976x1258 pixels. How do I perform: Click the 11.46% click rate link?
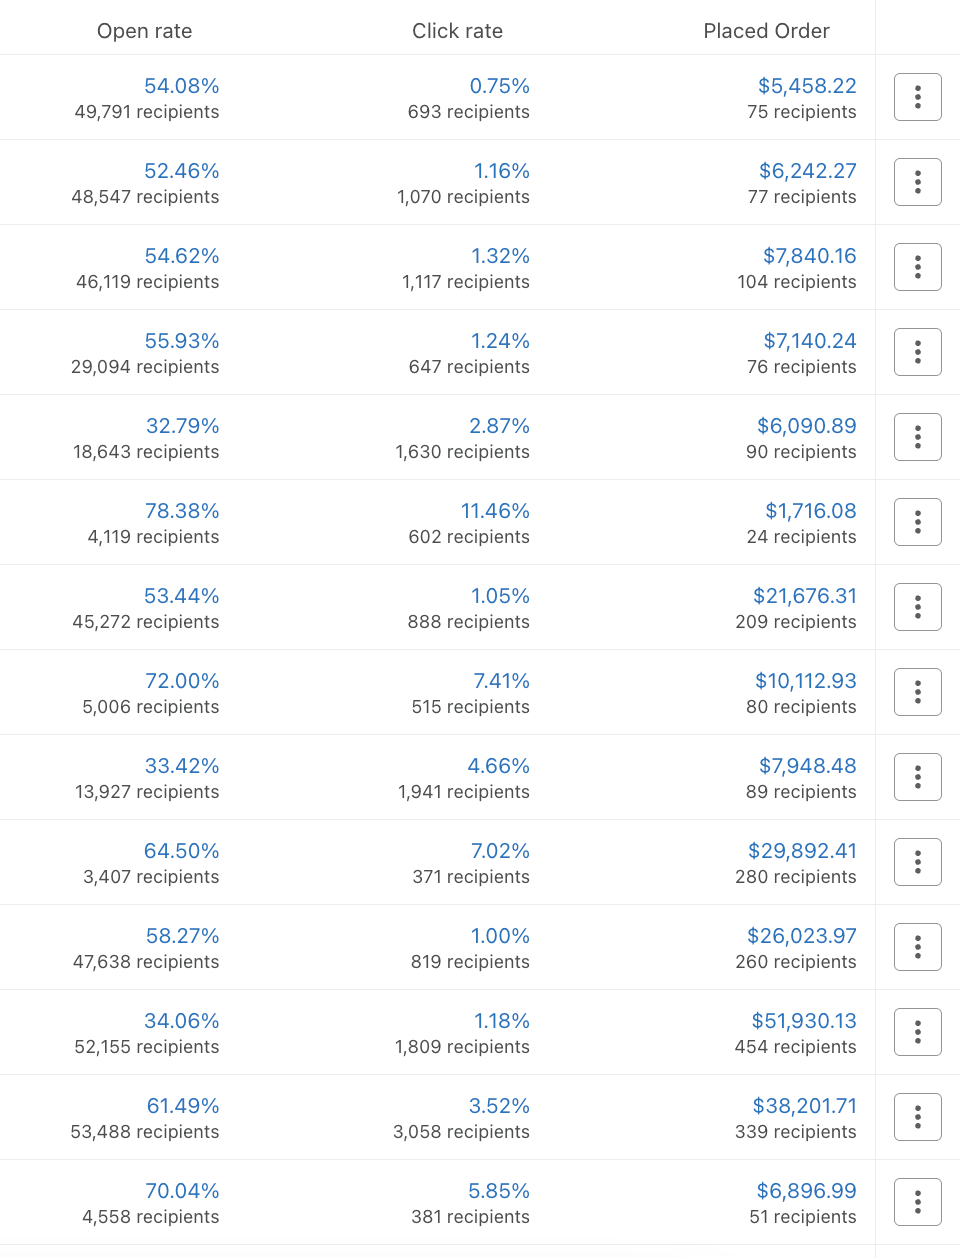click(495, 511)
